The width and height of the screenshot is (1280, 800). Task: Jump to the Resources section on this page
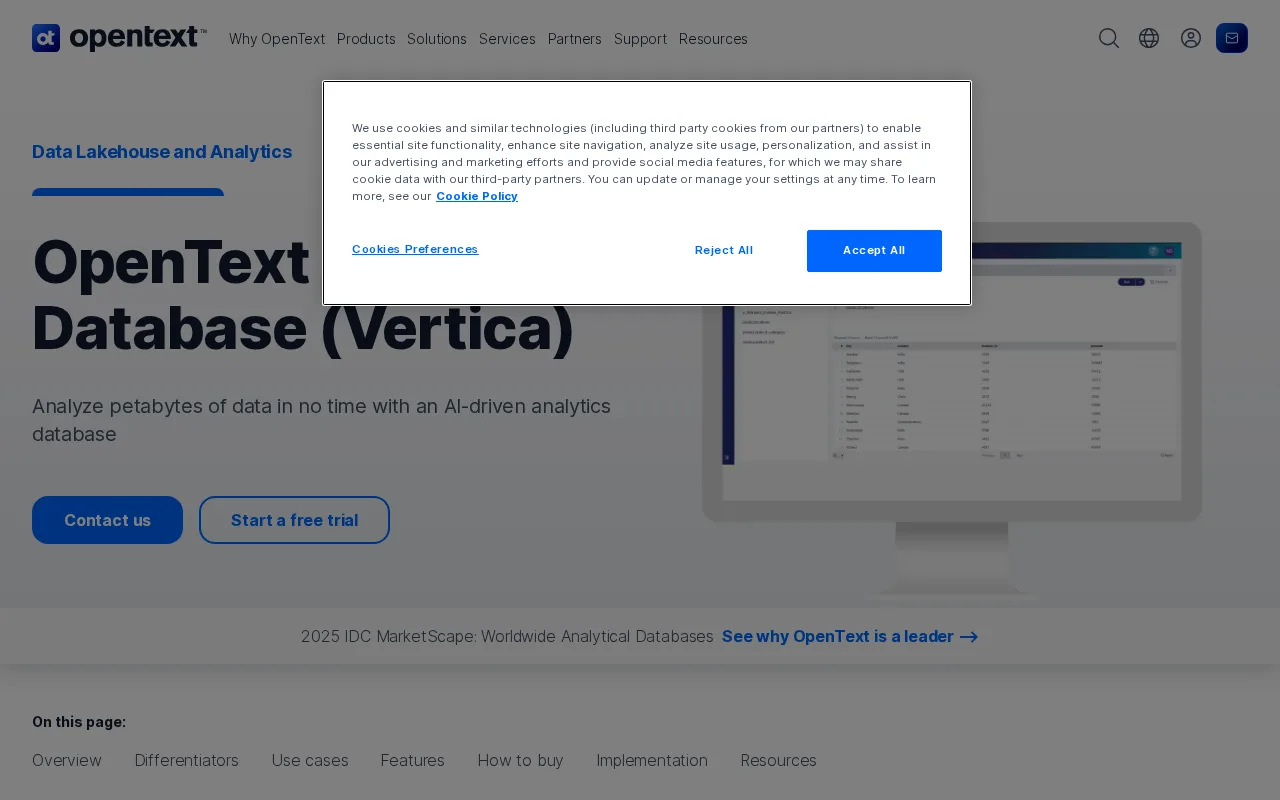tap(779, 760)
